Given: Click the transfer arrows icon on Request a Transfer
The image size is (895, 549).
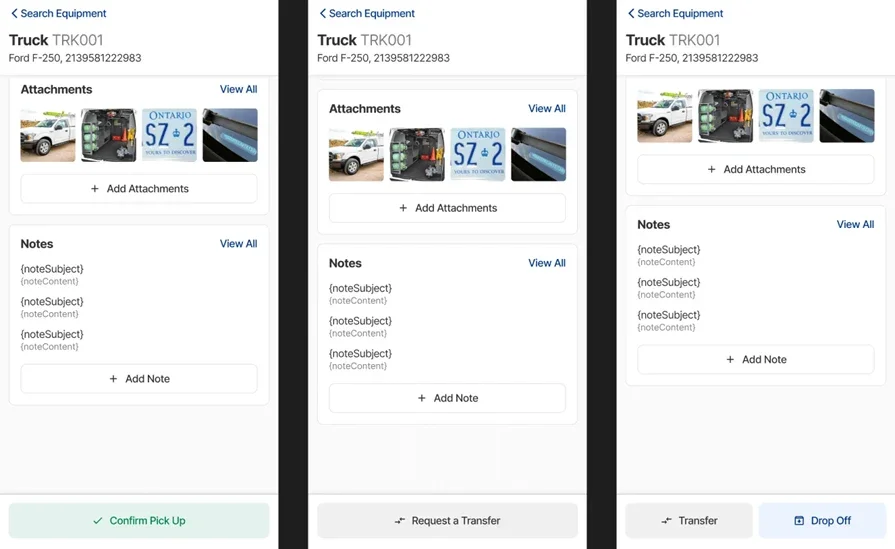Looking at the screenshot, I should point(400,521).
